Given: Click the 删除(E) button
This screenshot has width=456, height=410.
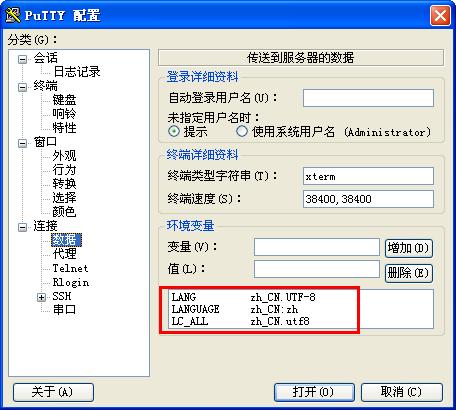Looking at the screenshot, I should point(409,273).
